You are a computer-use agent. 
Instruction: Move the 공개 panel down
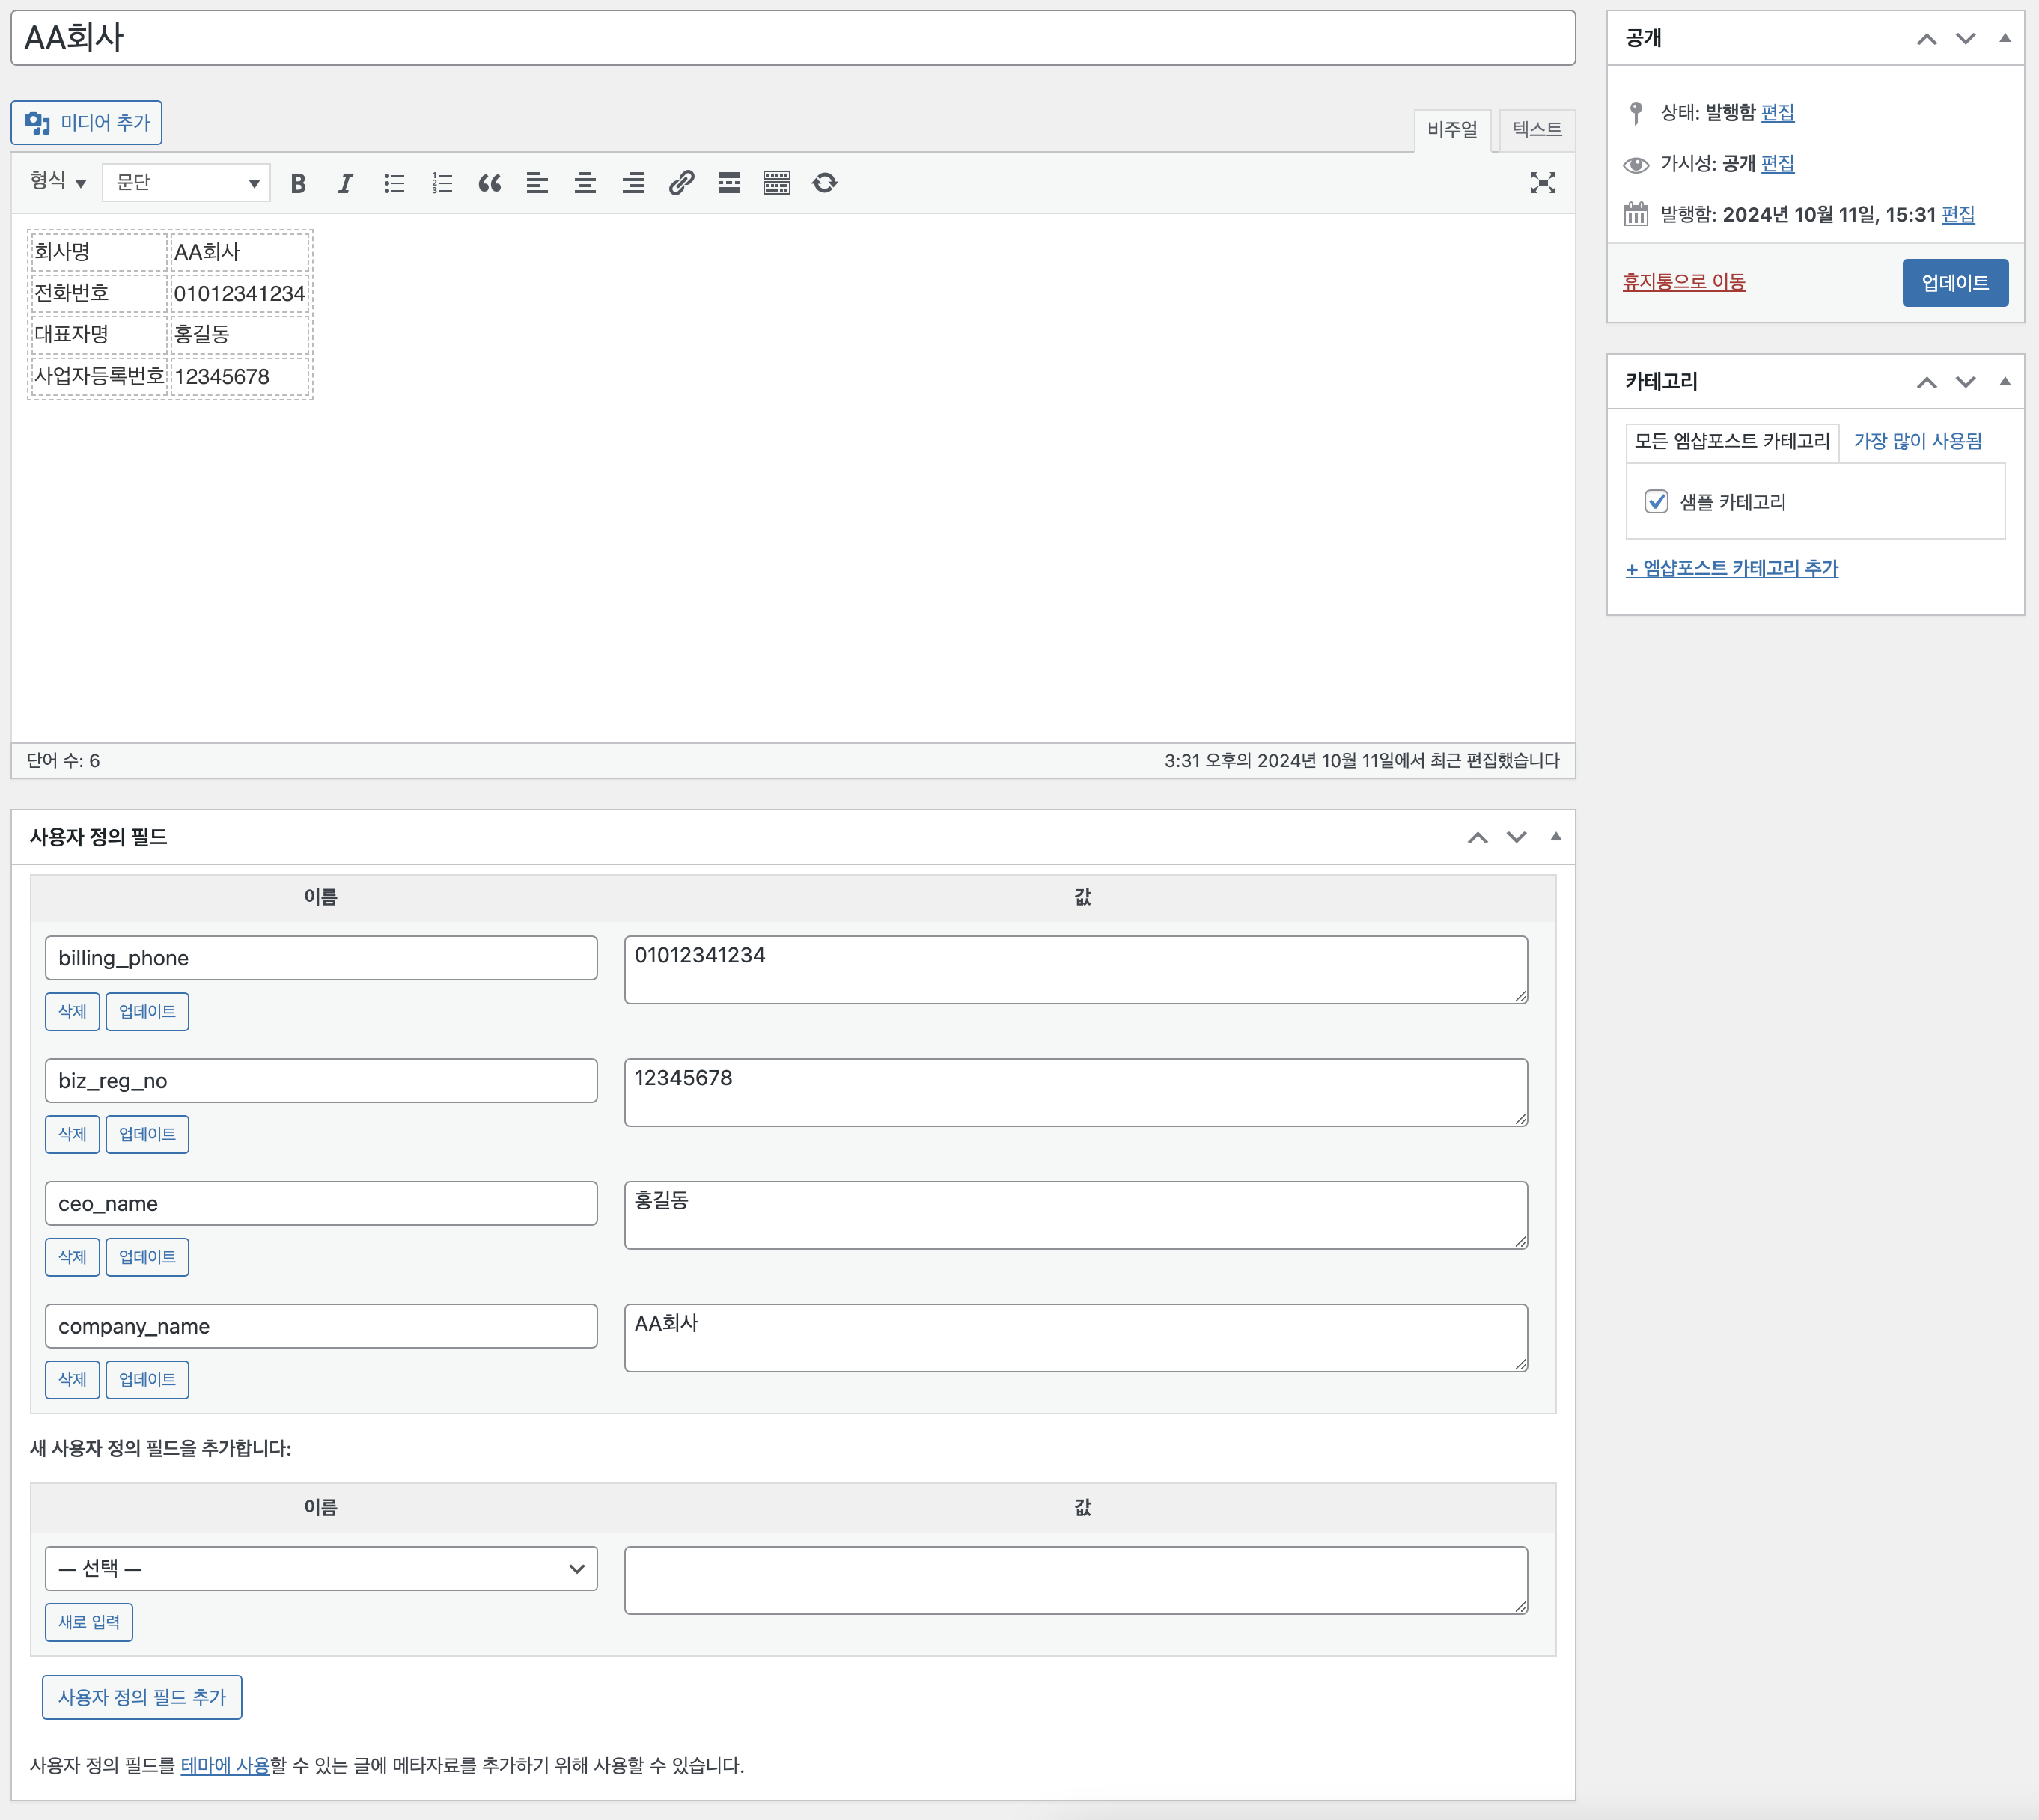click(1966, 39)
